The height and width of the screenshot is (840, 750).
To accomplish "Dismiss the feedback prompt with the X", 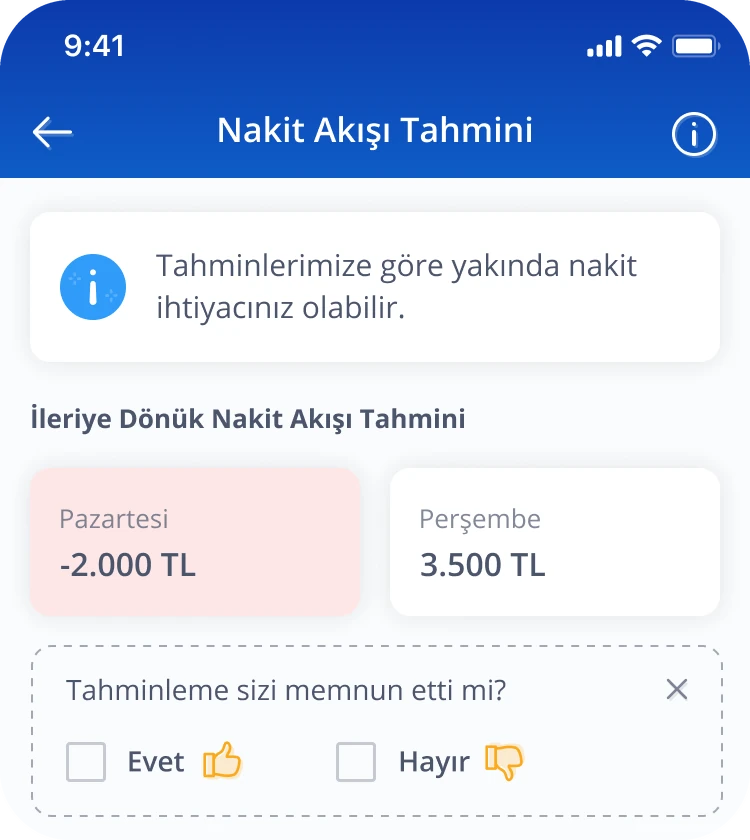I will 677,689.
